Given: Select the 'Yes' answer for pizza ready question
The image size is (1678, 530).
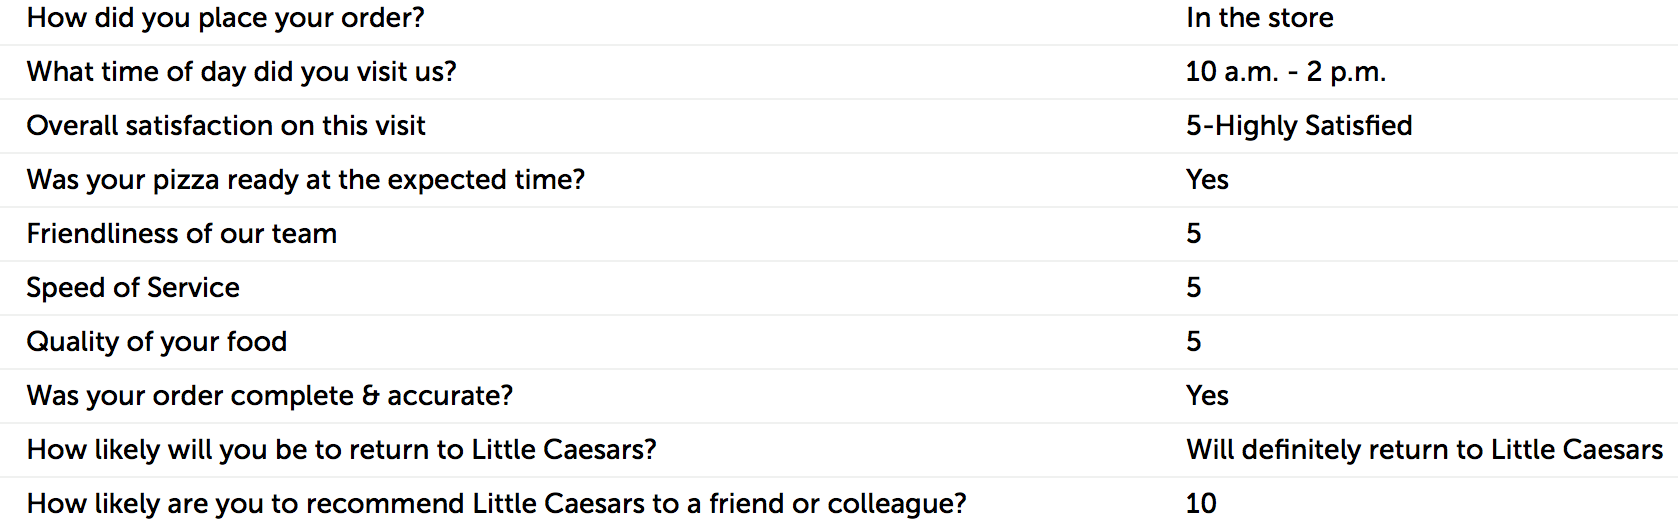Looking at the screenshot, I should click(1207, 180).
